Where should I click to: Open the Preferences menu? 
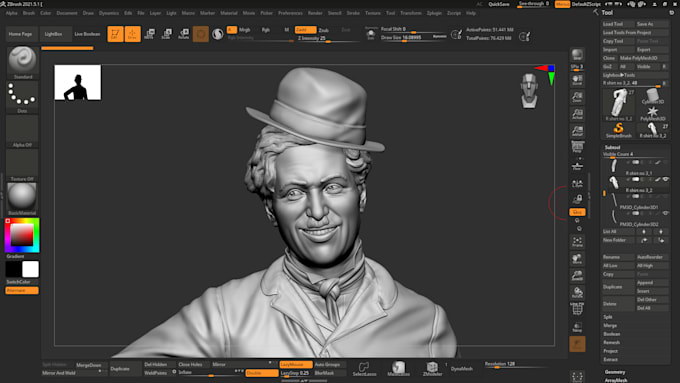[x=290, y=13]
